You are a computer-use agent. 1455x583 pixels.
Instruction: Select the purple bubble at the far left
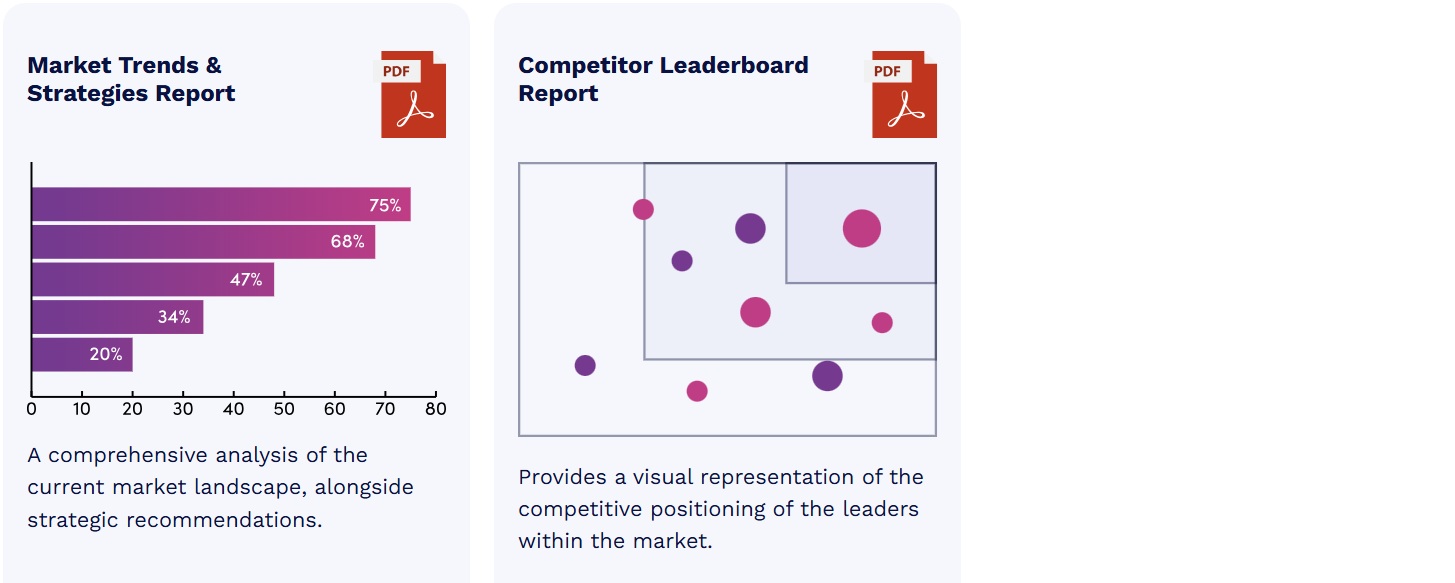(x=585, y=365)
